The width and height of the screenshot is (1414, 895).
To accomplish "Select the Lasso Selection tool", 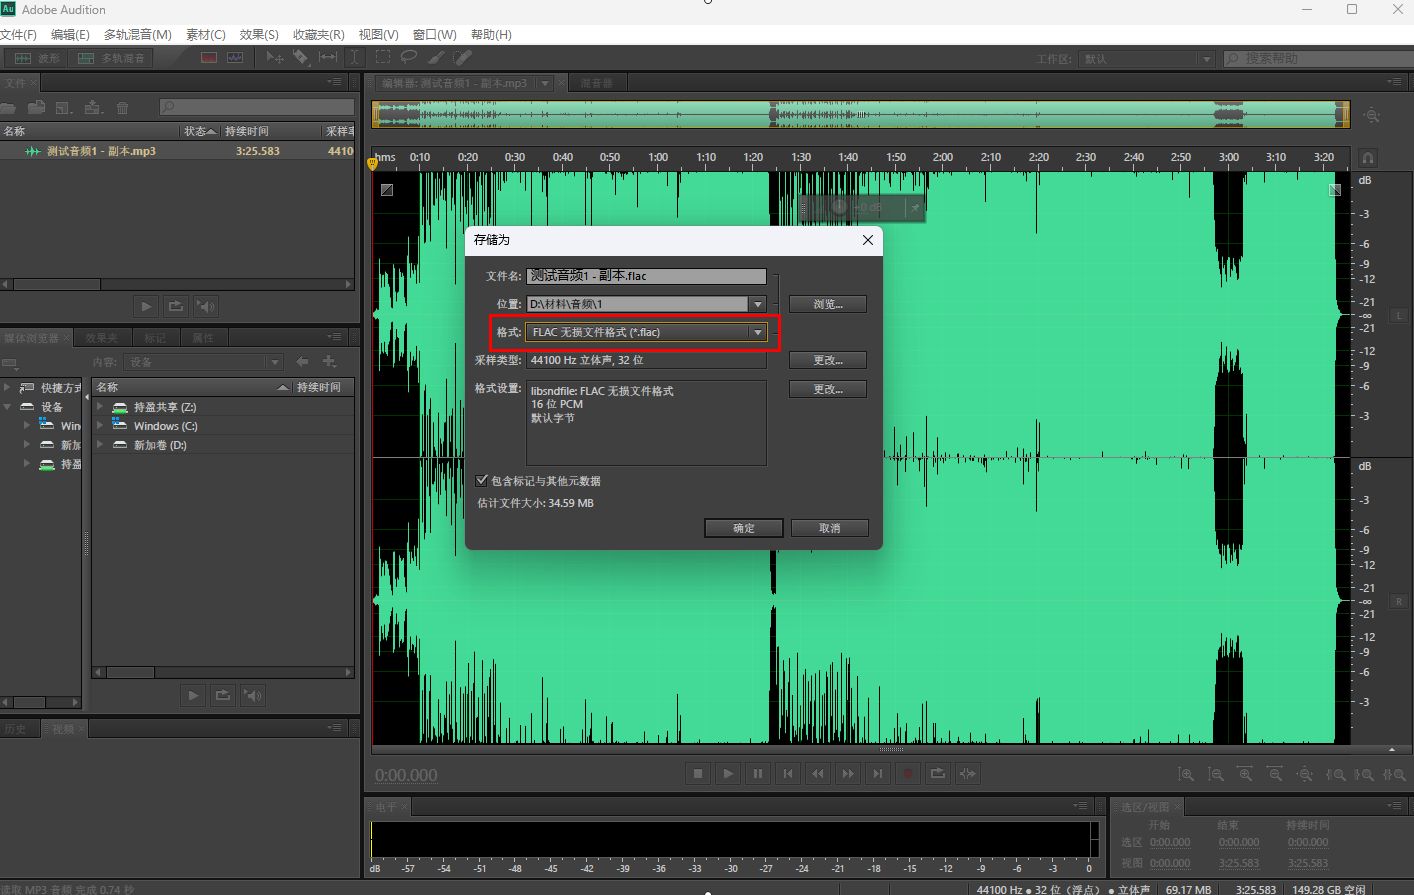I will click(407, 57).
